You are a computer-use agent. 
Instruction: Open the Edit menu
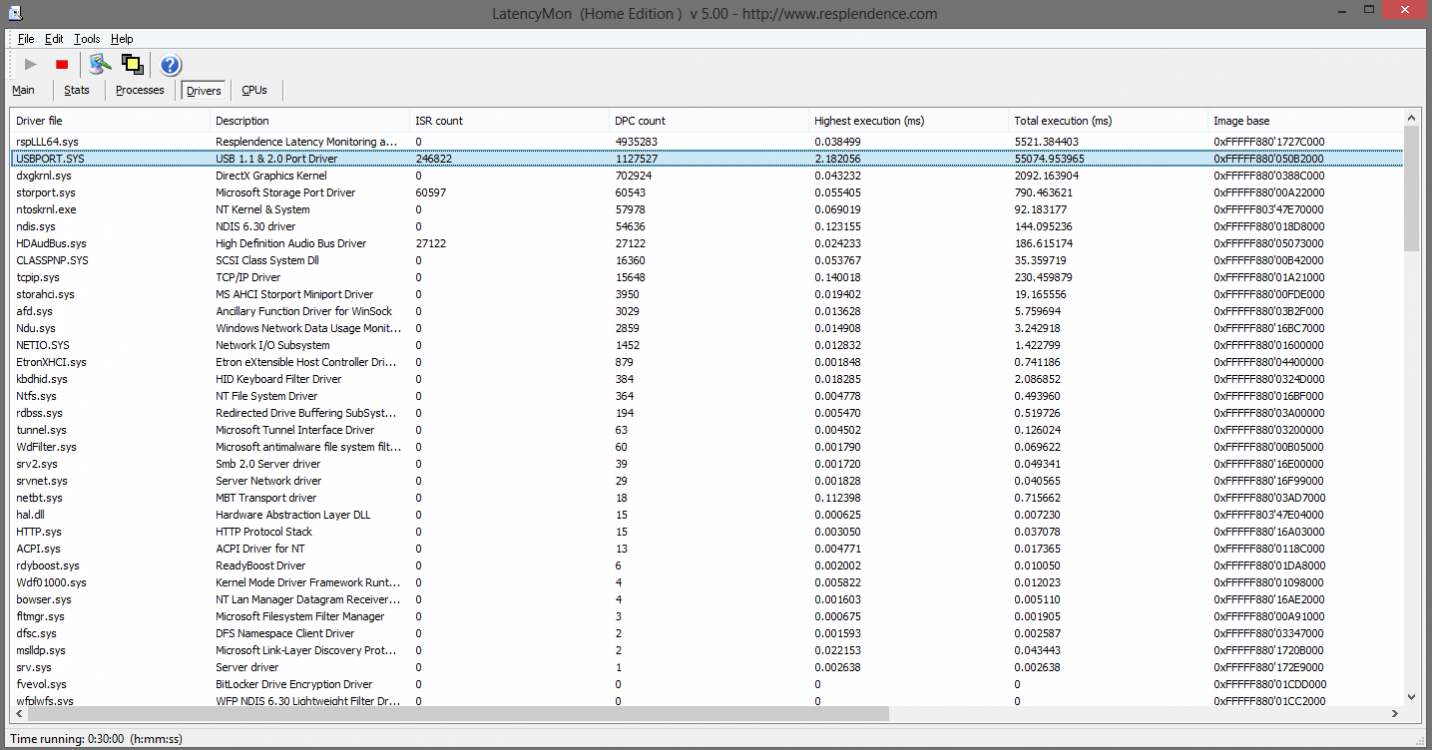(x=54, y=39)
